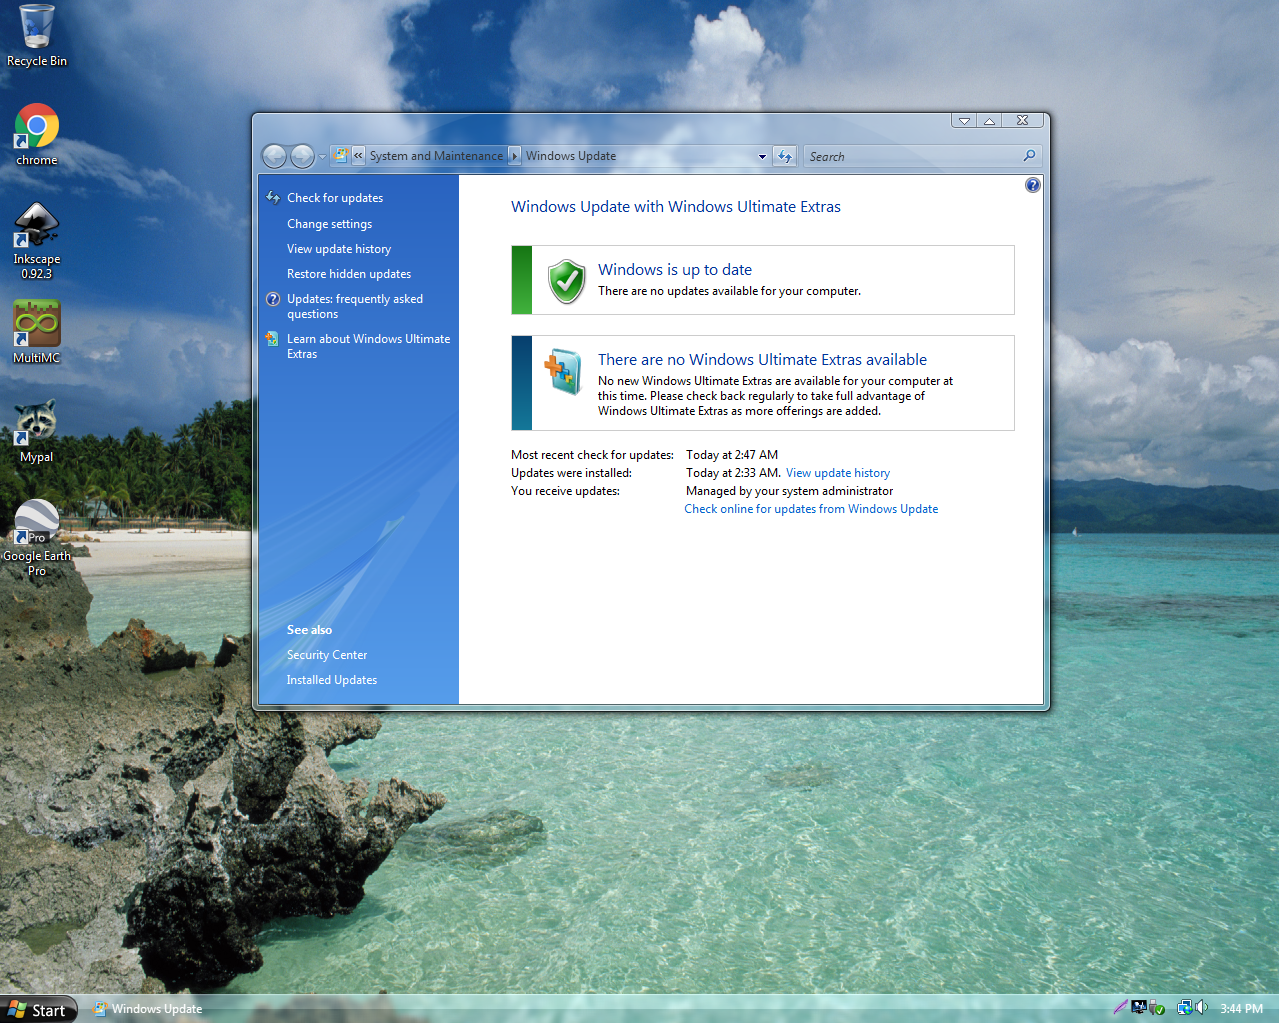1279x1023 pixels.
Task: Click the refresh icon beside address bar
Action: click(785, 156)
